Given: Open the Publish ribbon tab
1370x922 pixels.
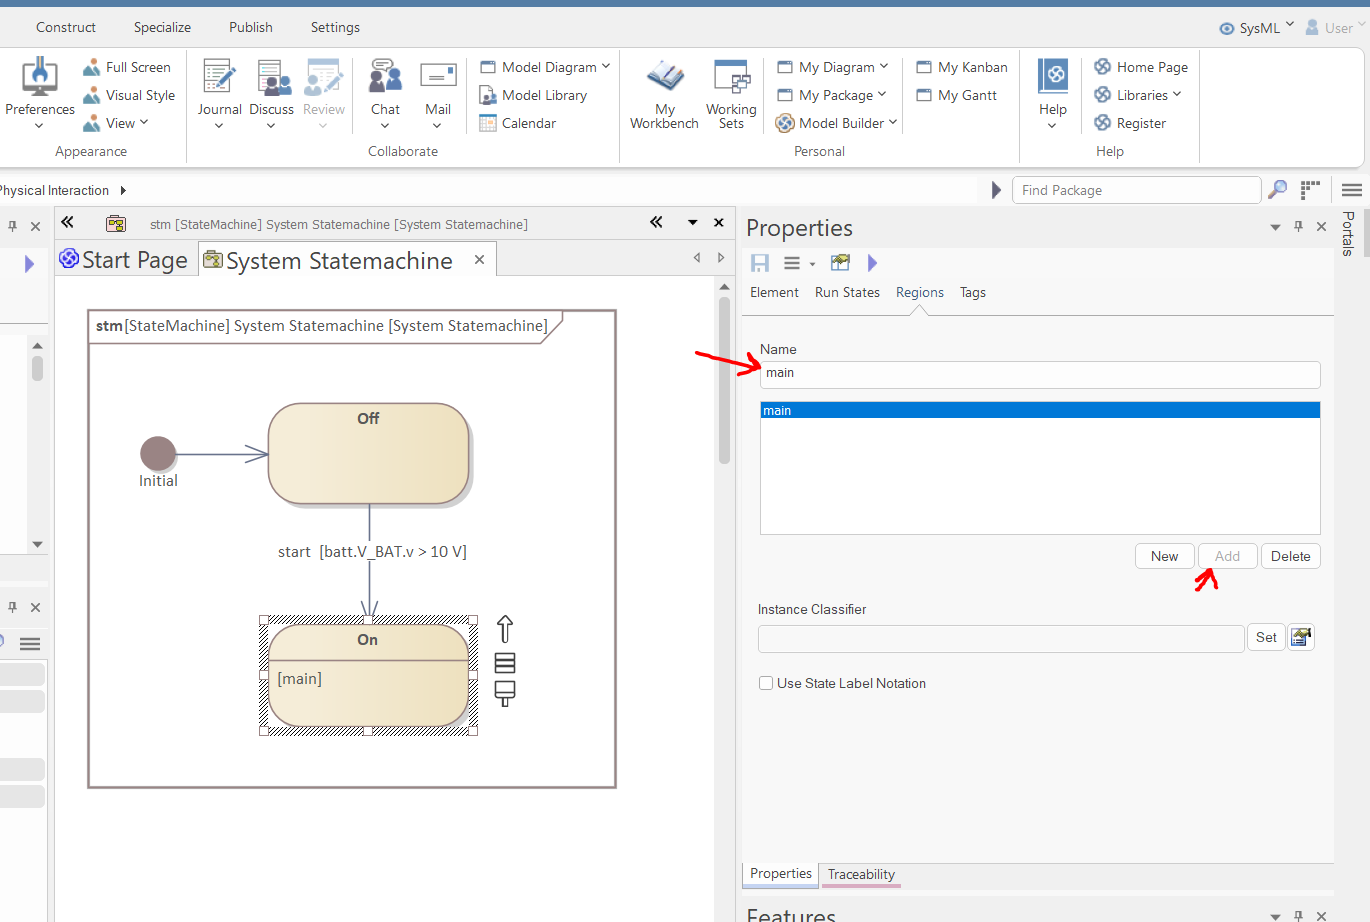Looking at the screenshot, I should (250, 27).
